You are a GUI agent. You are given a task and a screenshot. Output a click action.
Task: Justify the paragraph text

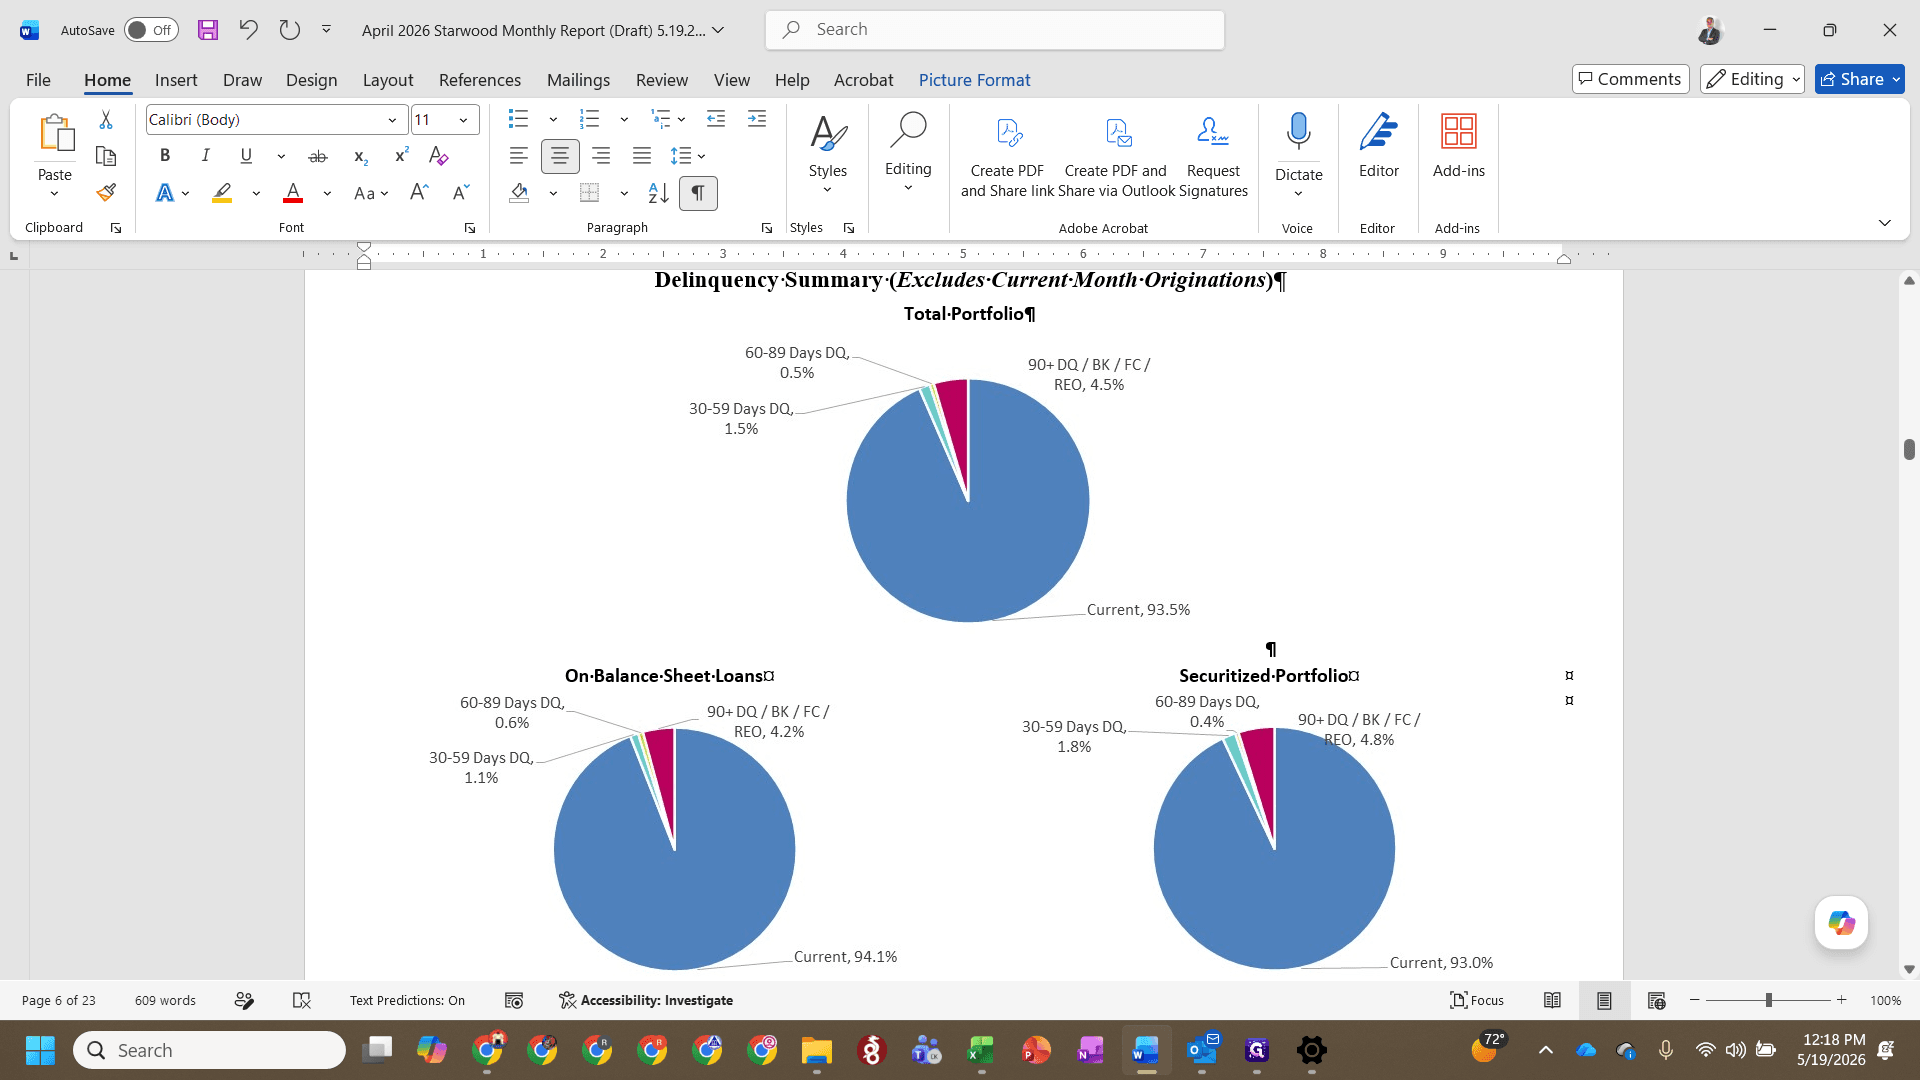pyautogui.click(x=642, y=156)
